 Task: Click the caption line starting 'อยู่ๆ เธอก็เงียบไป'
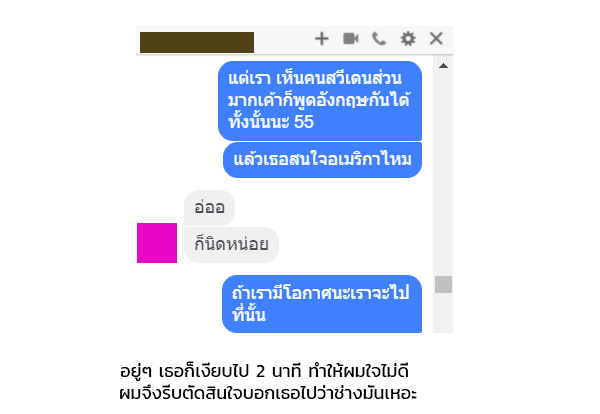[264, 371]
